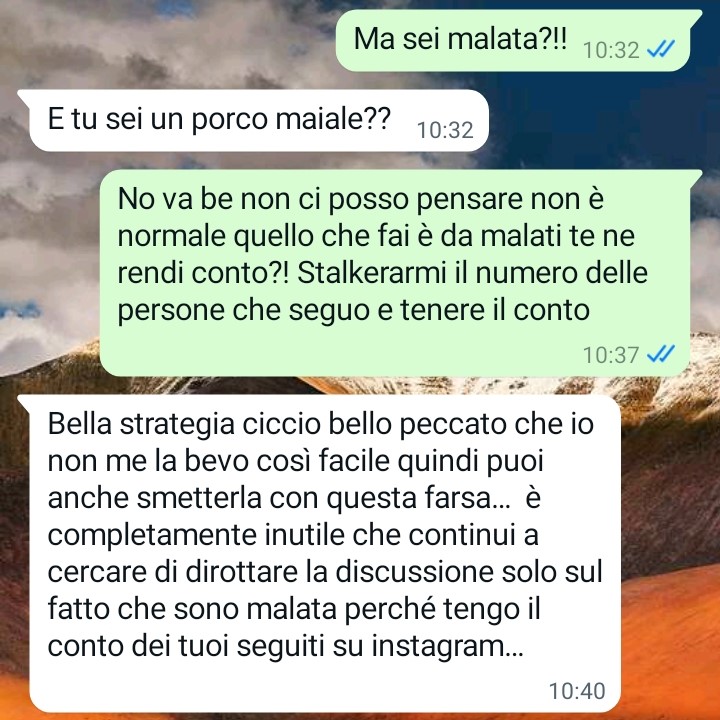The width and height of the screenshot is (720, 720).
Task: Click the word 'maiale??' in second message
Action: point(333,119)
